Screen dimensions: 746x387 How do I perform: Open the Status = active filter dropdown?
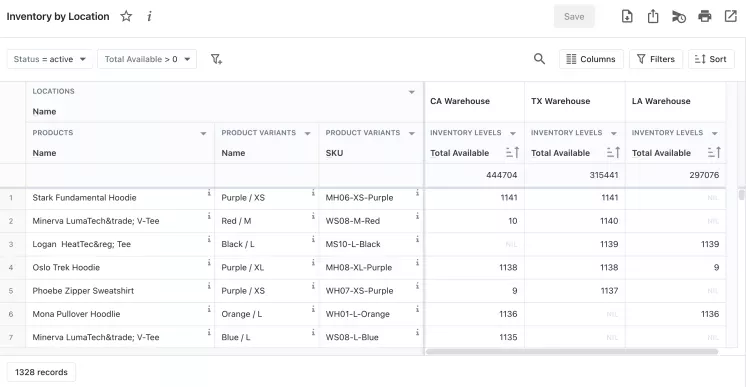[x=49, y=59]
